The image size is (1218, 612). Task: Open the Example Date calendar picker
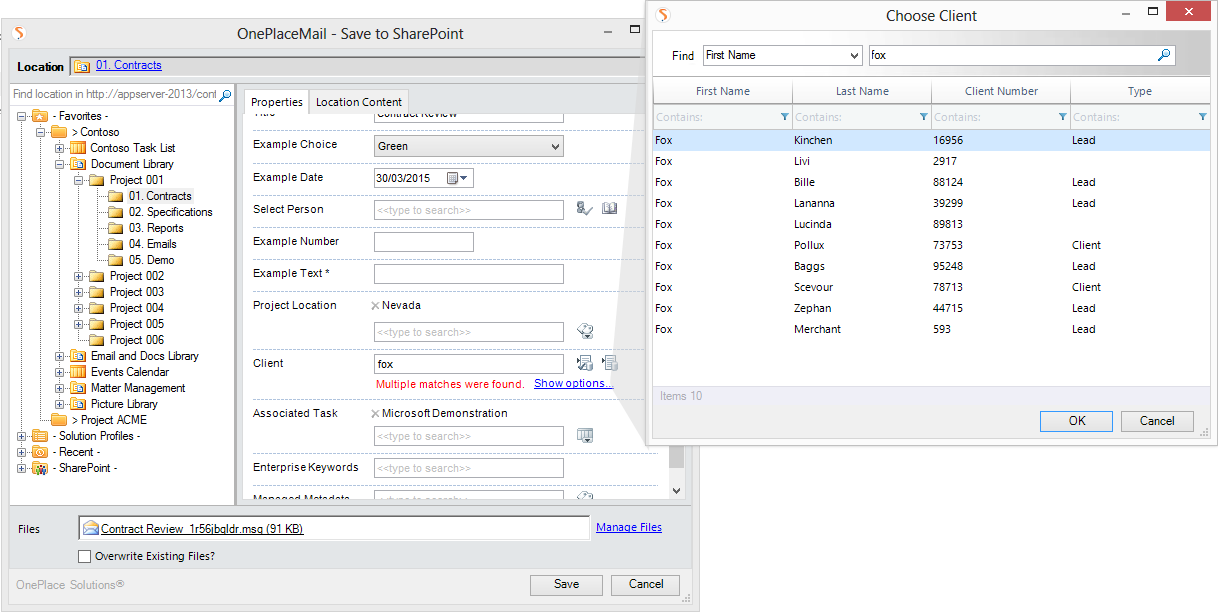click(457, 178)
